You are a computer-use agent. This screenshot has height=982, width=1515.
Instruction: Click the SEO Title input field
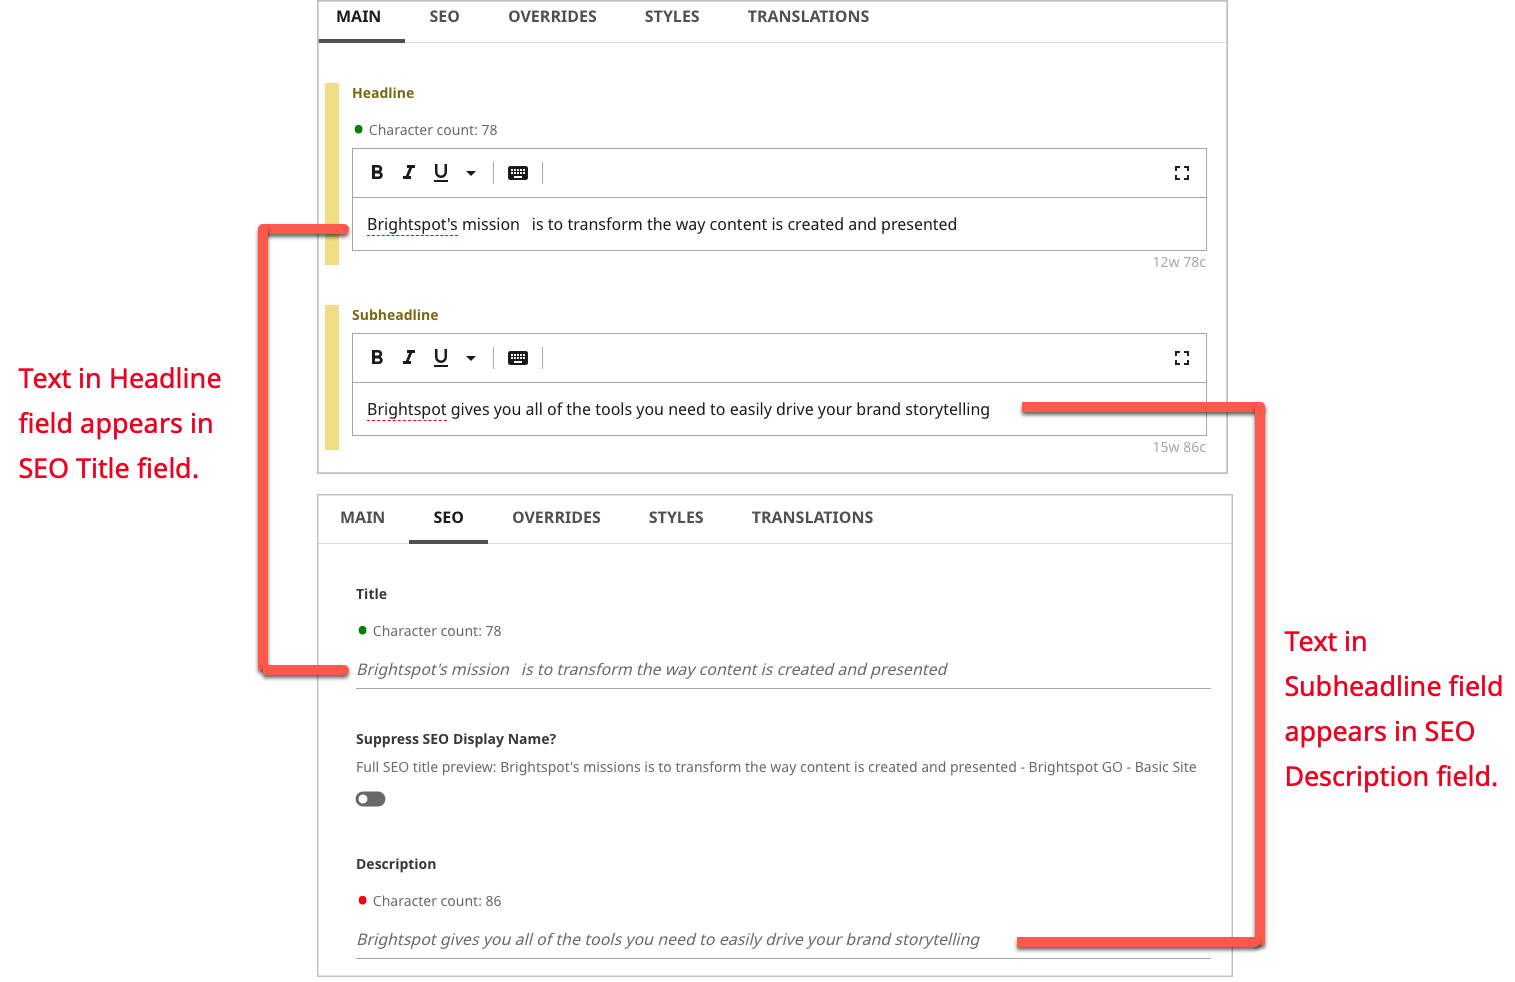coord(783,670)
